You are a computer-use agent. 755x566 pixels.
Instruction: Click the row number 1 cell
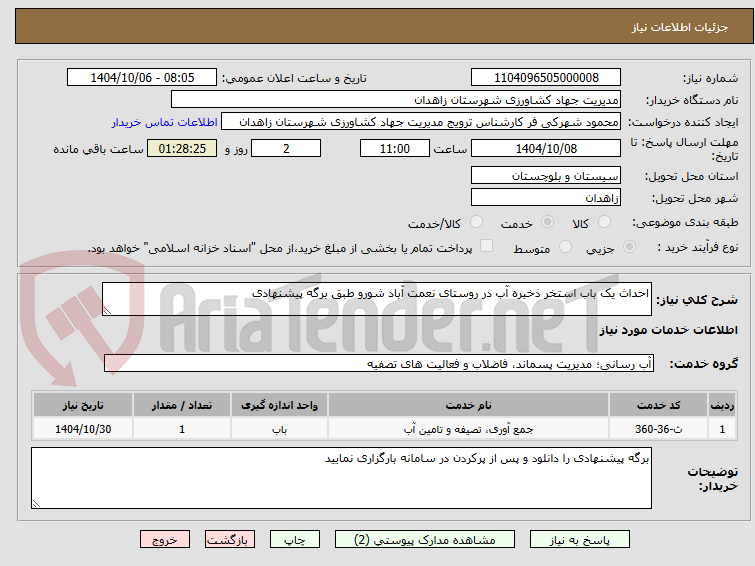pyautogui.click(x=722, y=429)
